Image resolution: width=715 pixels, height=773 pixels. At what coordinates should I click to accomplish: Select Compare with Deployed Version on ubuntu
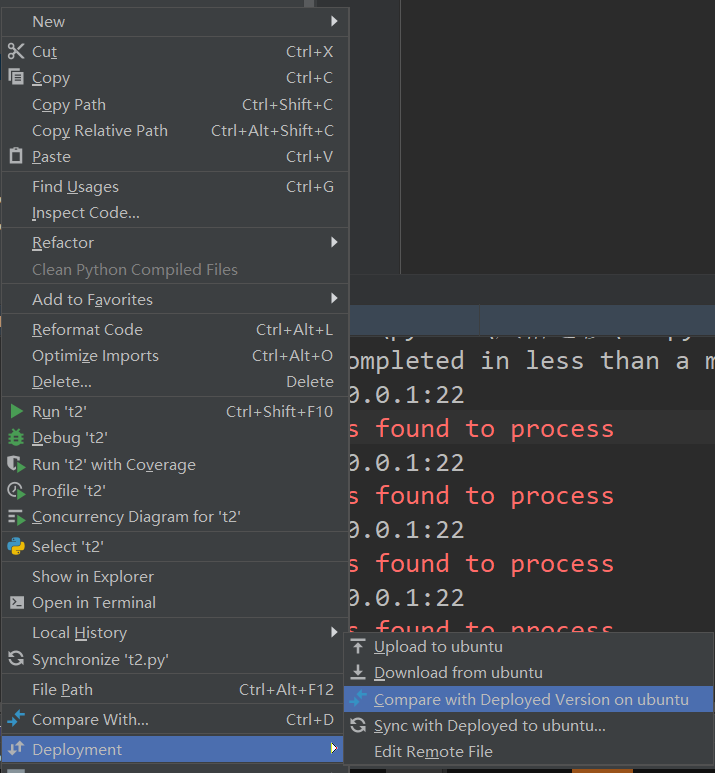pyautogui.click(x=530, y=700)
